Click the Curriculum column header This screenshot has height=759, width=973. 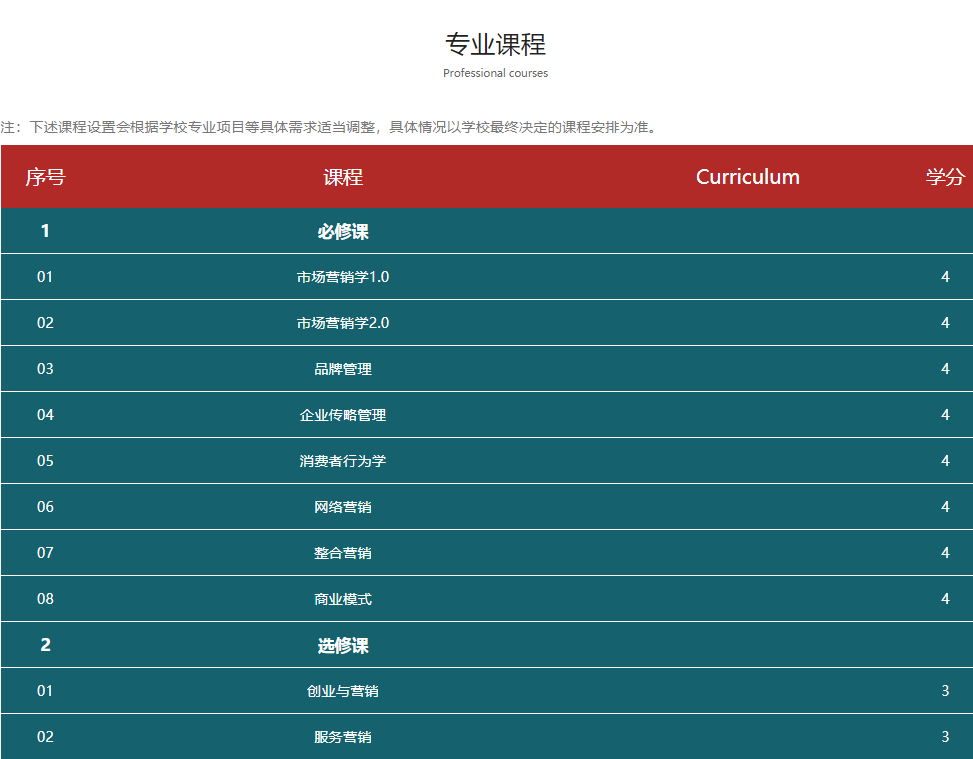pyautogui.click(x=748, y=177)
